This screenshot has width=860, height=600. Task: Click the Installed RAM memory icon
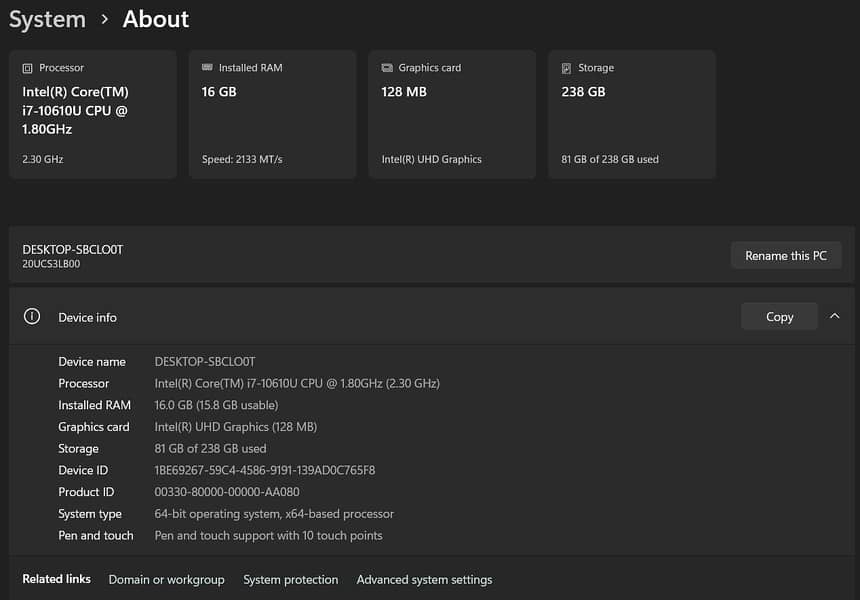[207, 67]
